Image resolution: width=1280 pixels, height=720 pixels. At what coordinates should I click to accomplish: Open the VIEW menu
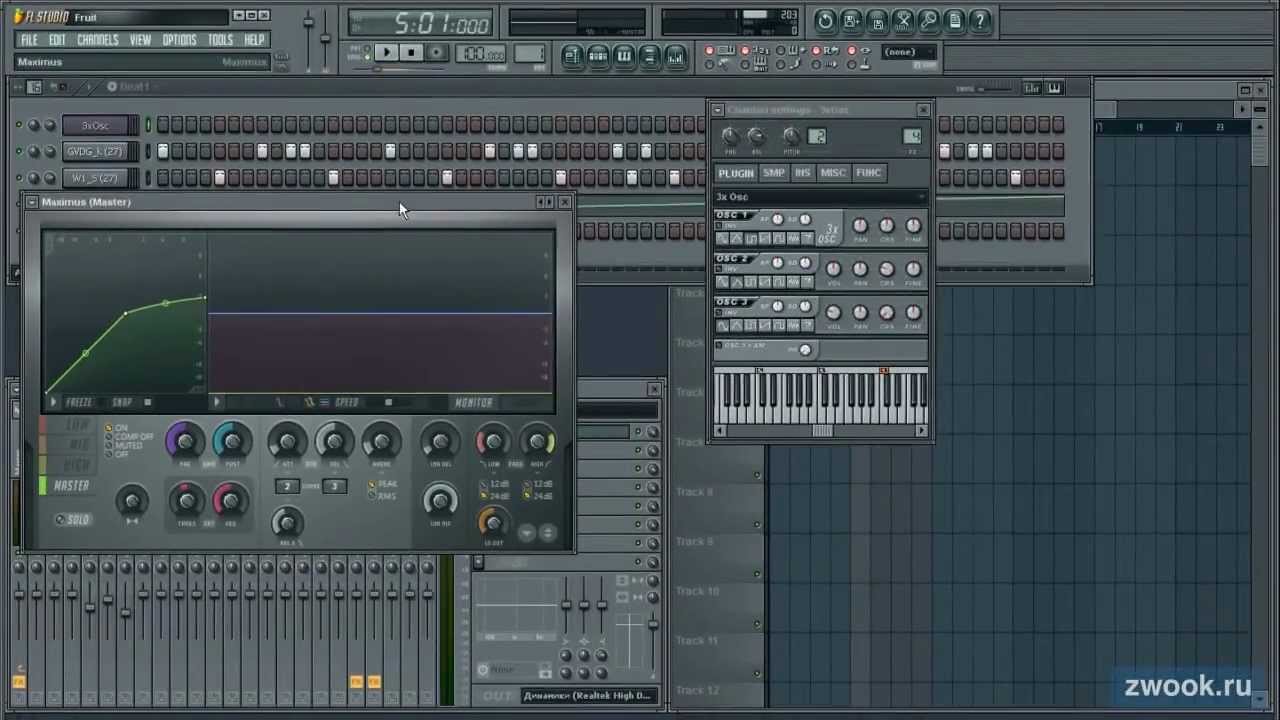(x=140, y=40)
